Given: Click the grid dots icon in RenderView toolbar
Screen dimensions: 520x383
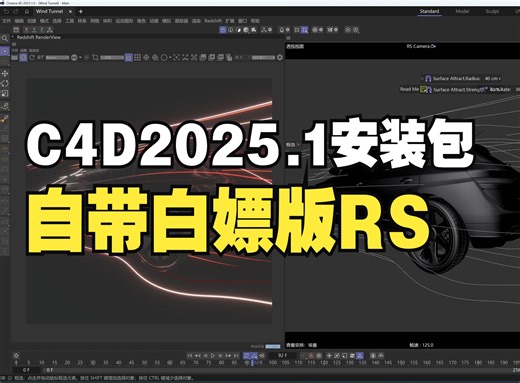Looking at the screenshot, I should 137,57.
